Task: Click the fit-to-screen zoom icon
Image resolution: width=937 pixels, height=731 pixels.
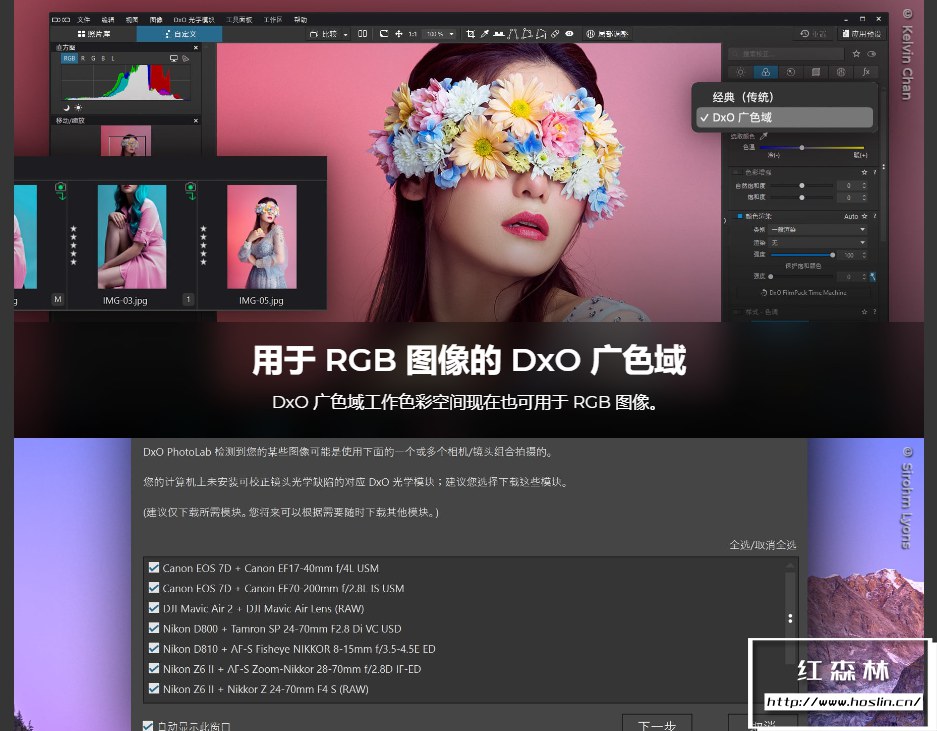Action: click(x=384, y=34)
